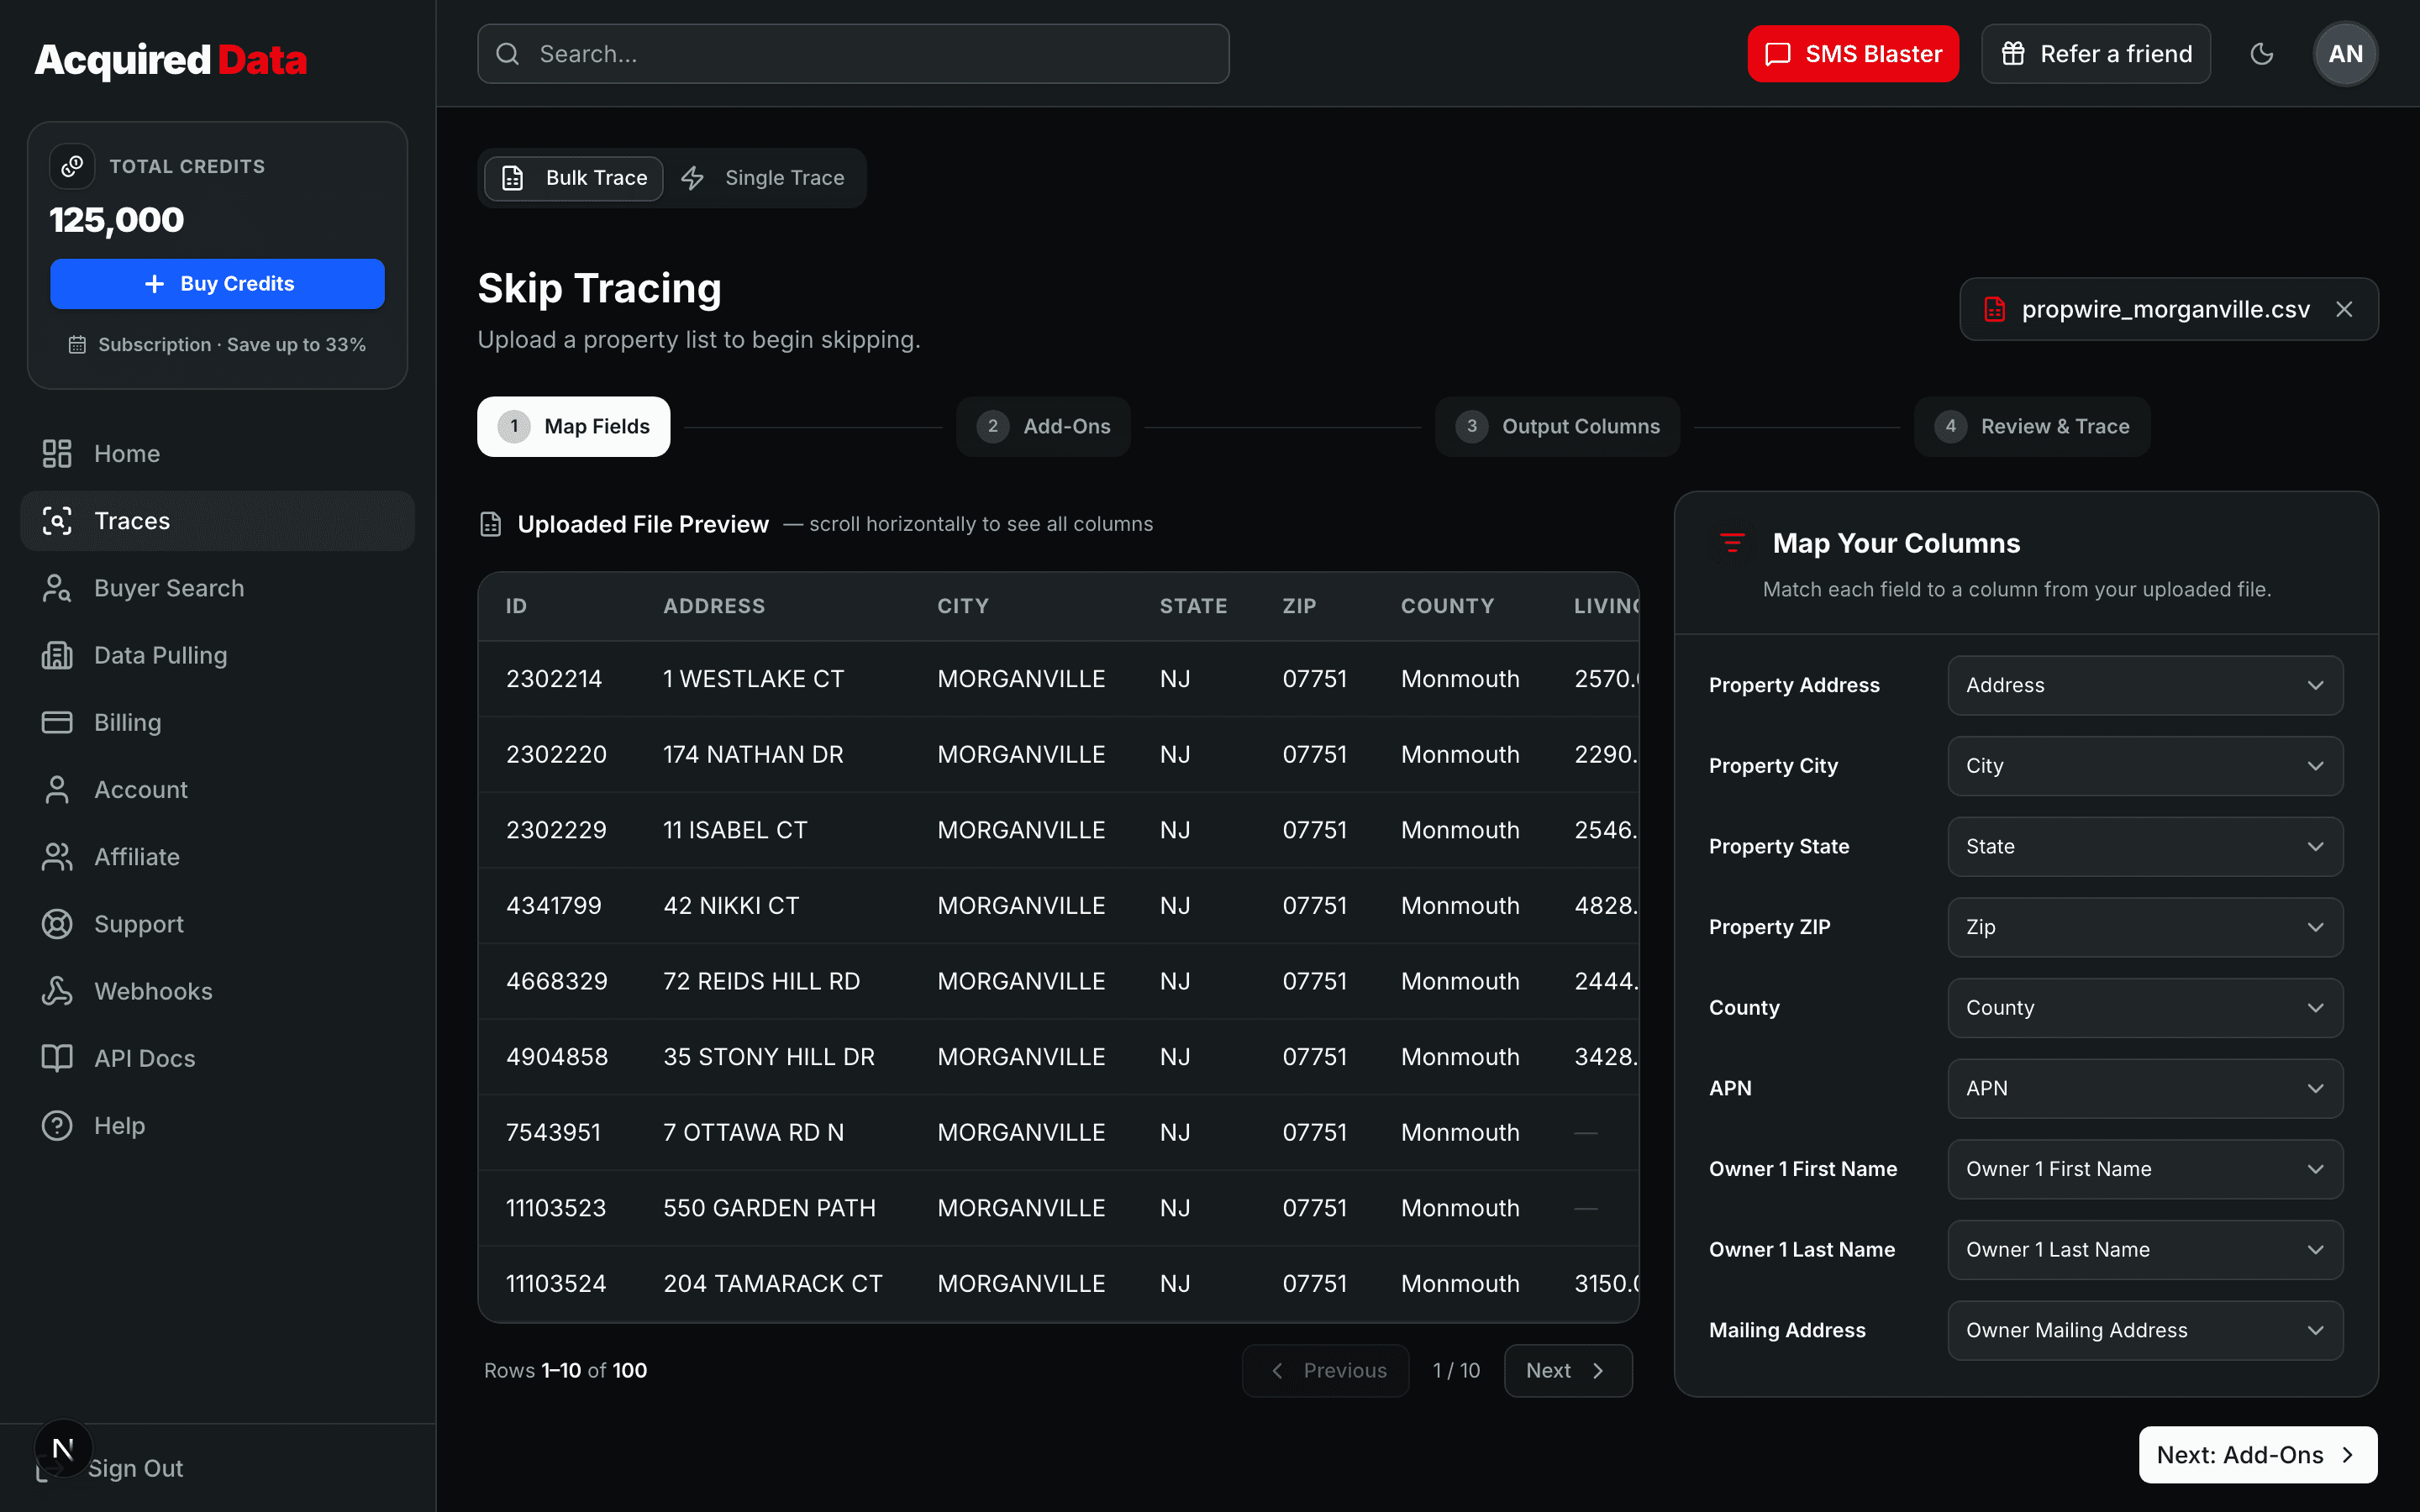Click the Webhooks icon
2420x1512 pixels.
(x=57, y=991)
